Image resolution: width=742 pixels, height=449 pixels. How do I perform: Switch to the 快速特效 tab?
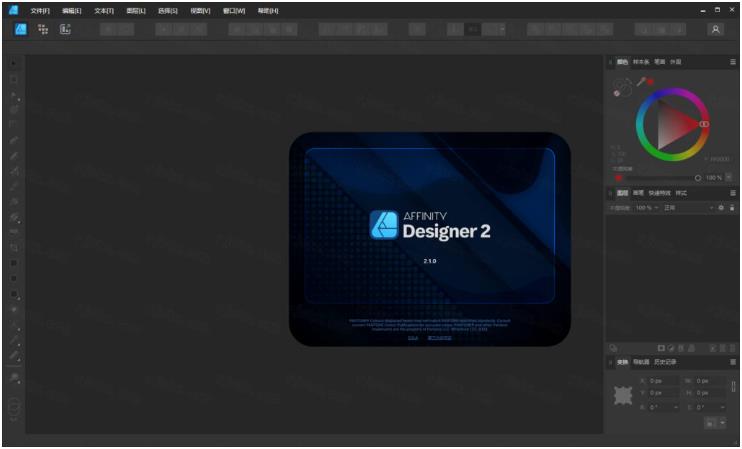coord(659,193)
